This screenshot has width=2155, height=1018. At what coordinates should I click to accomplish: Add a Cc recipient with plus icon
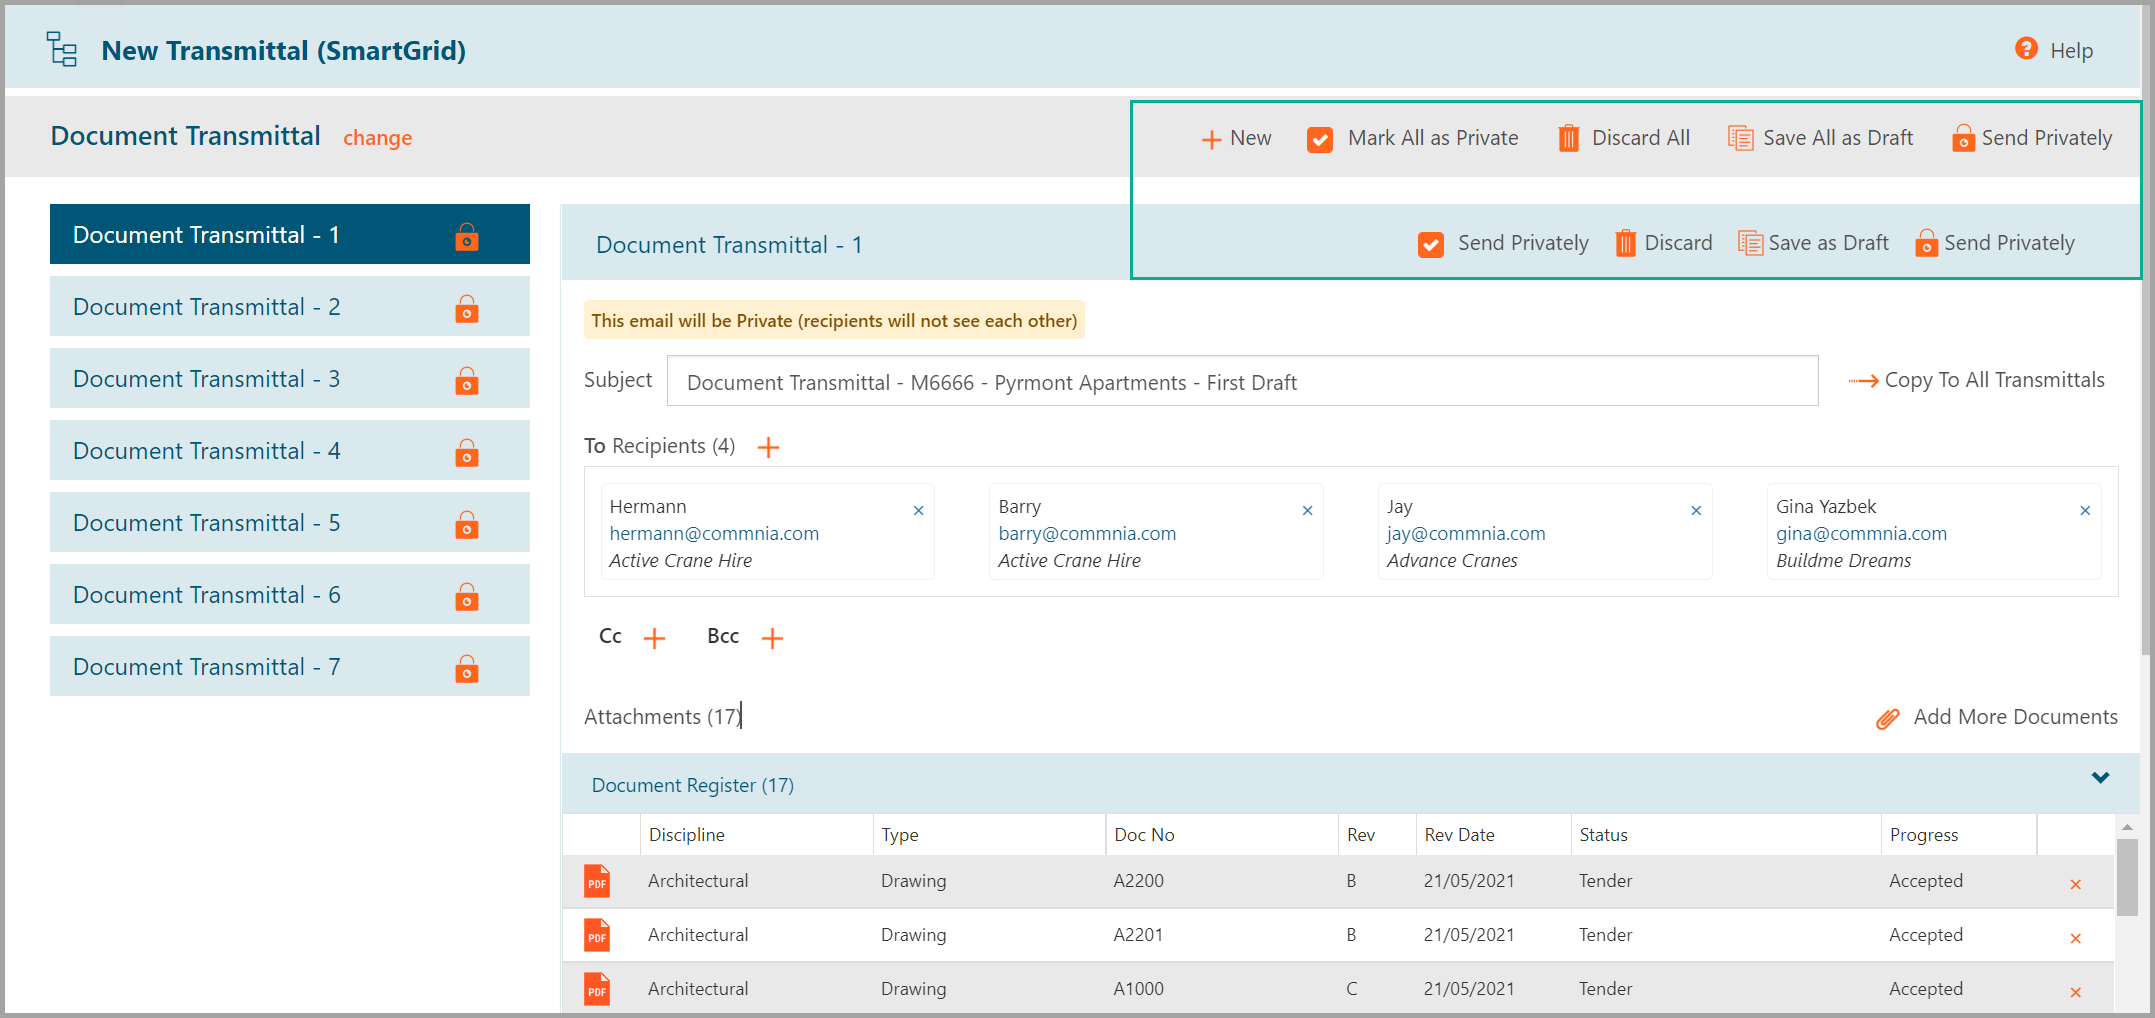(654, 638)
